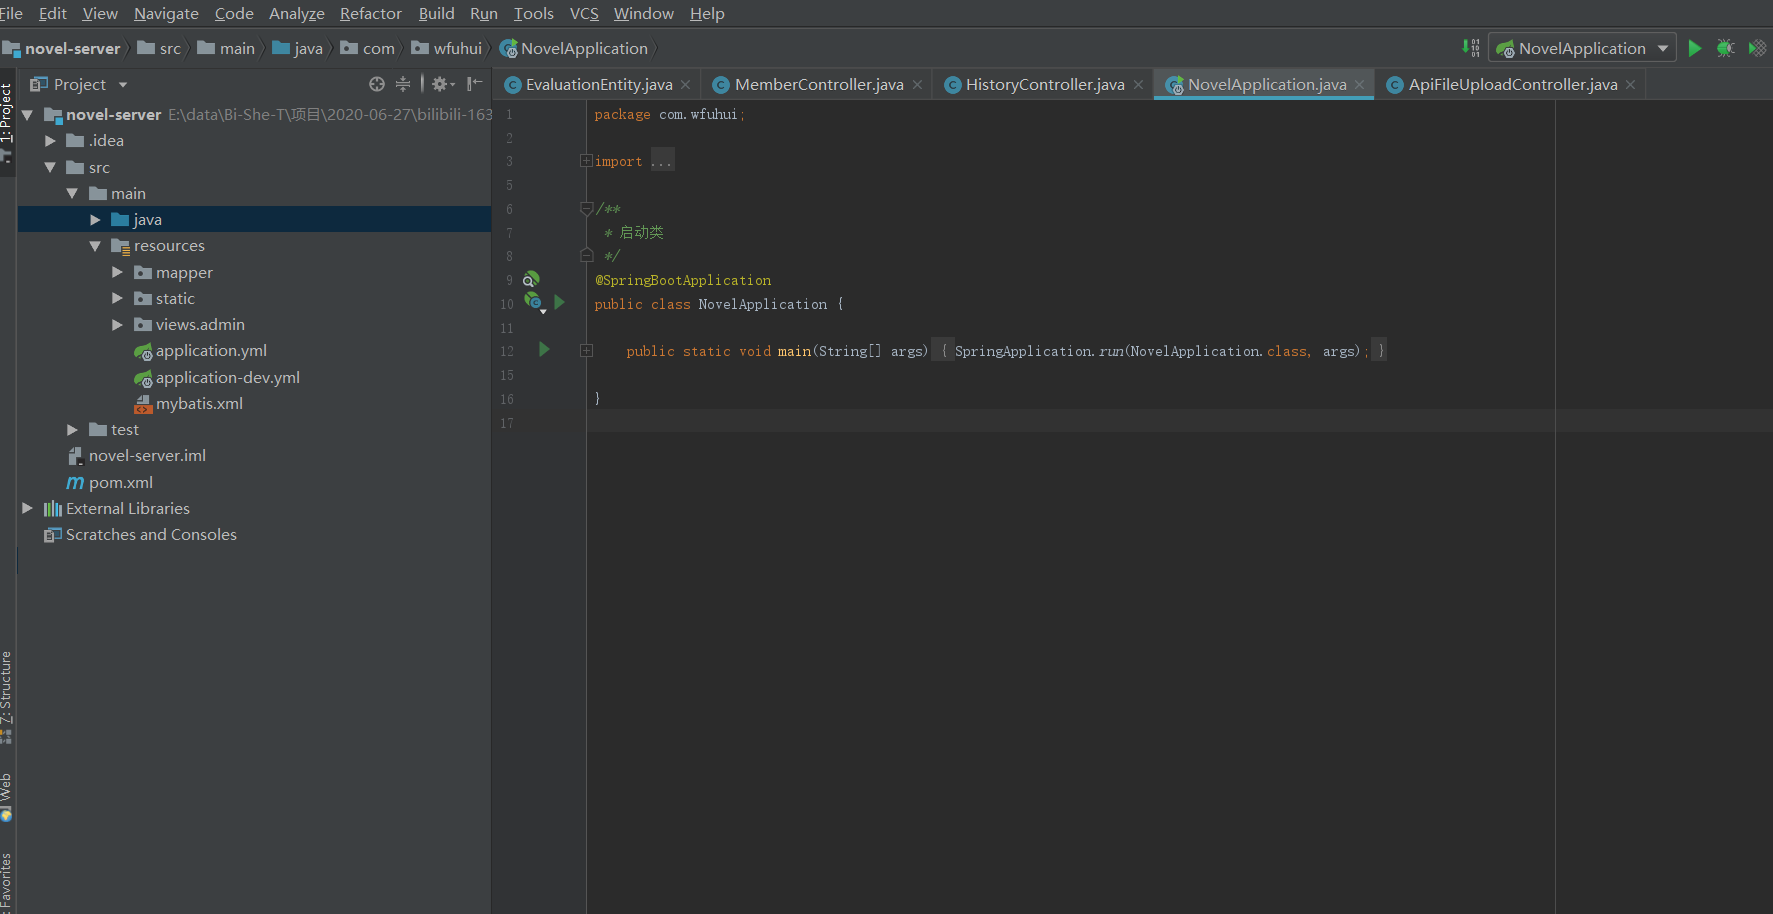Click Spring bean gutter icon on line 9
This screenshot has width=1773, height=914.
click(x=531, y=279)
